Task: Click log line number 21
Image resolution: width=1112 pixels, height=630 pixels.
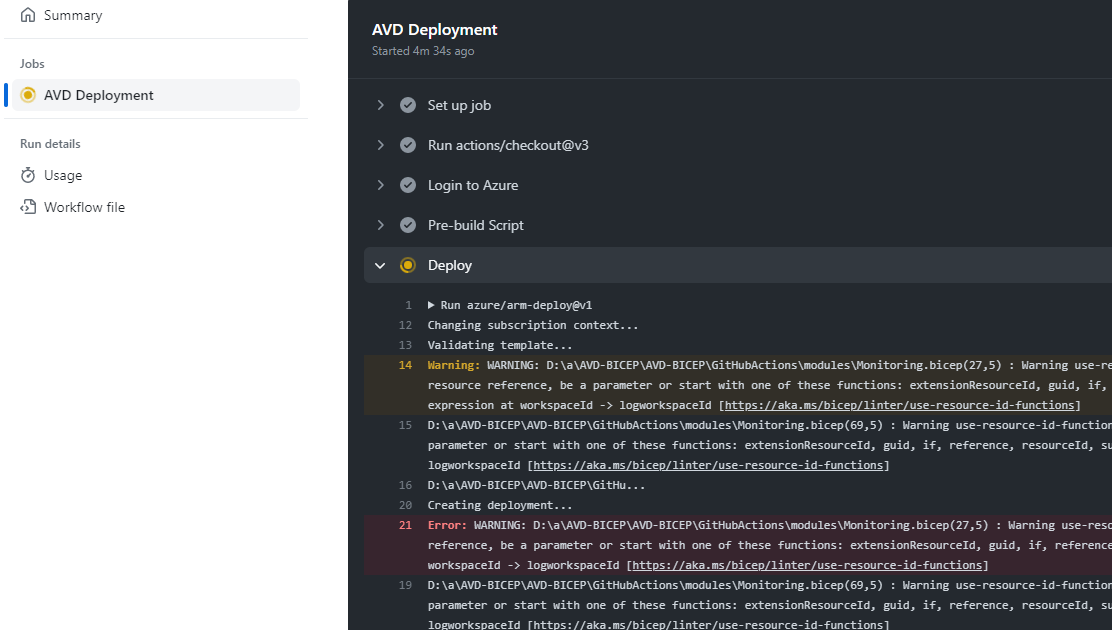Action: pyautogui.click(x=405, y=525)
